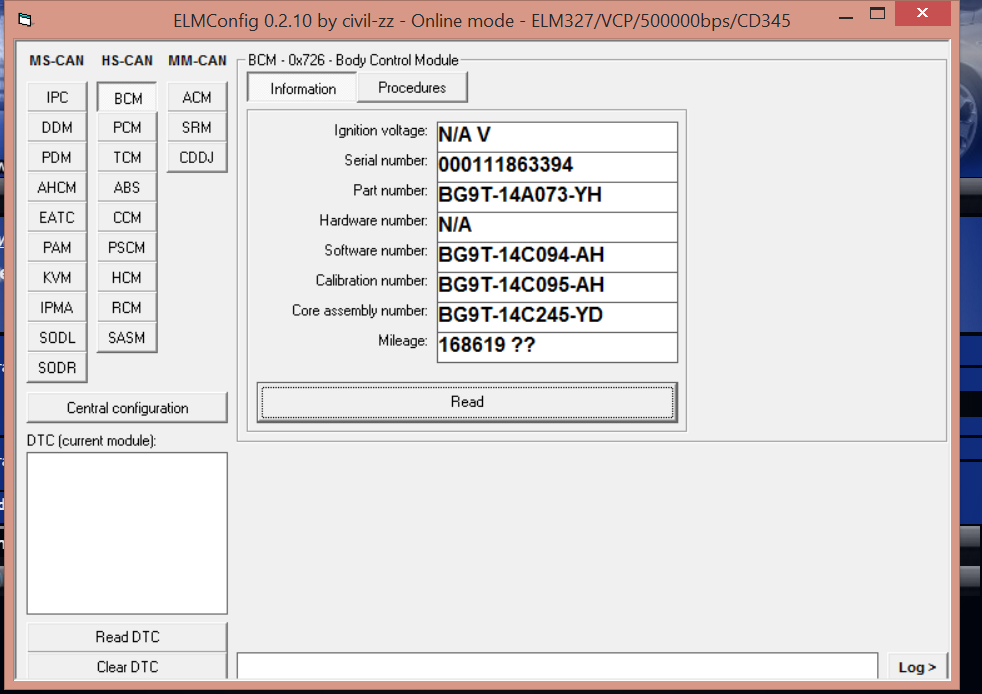The image size is (982, 694).
Task: Open the PCM module
Action: 127,127
